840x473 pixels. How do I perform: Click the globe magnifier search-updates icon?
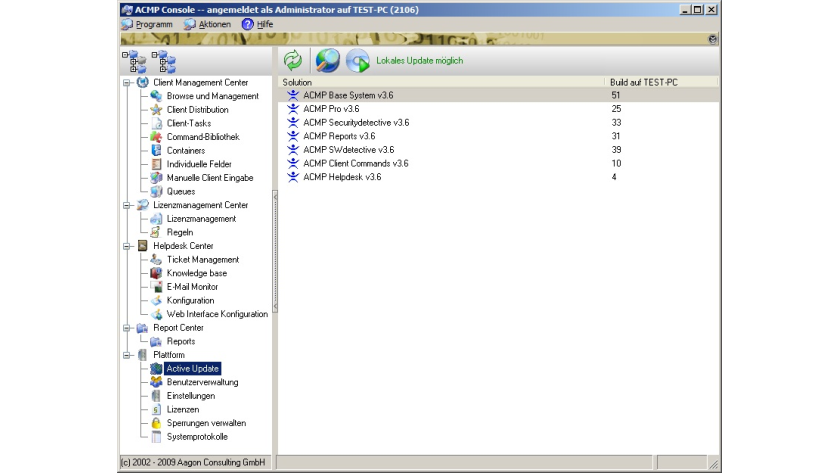click(327, 60)
